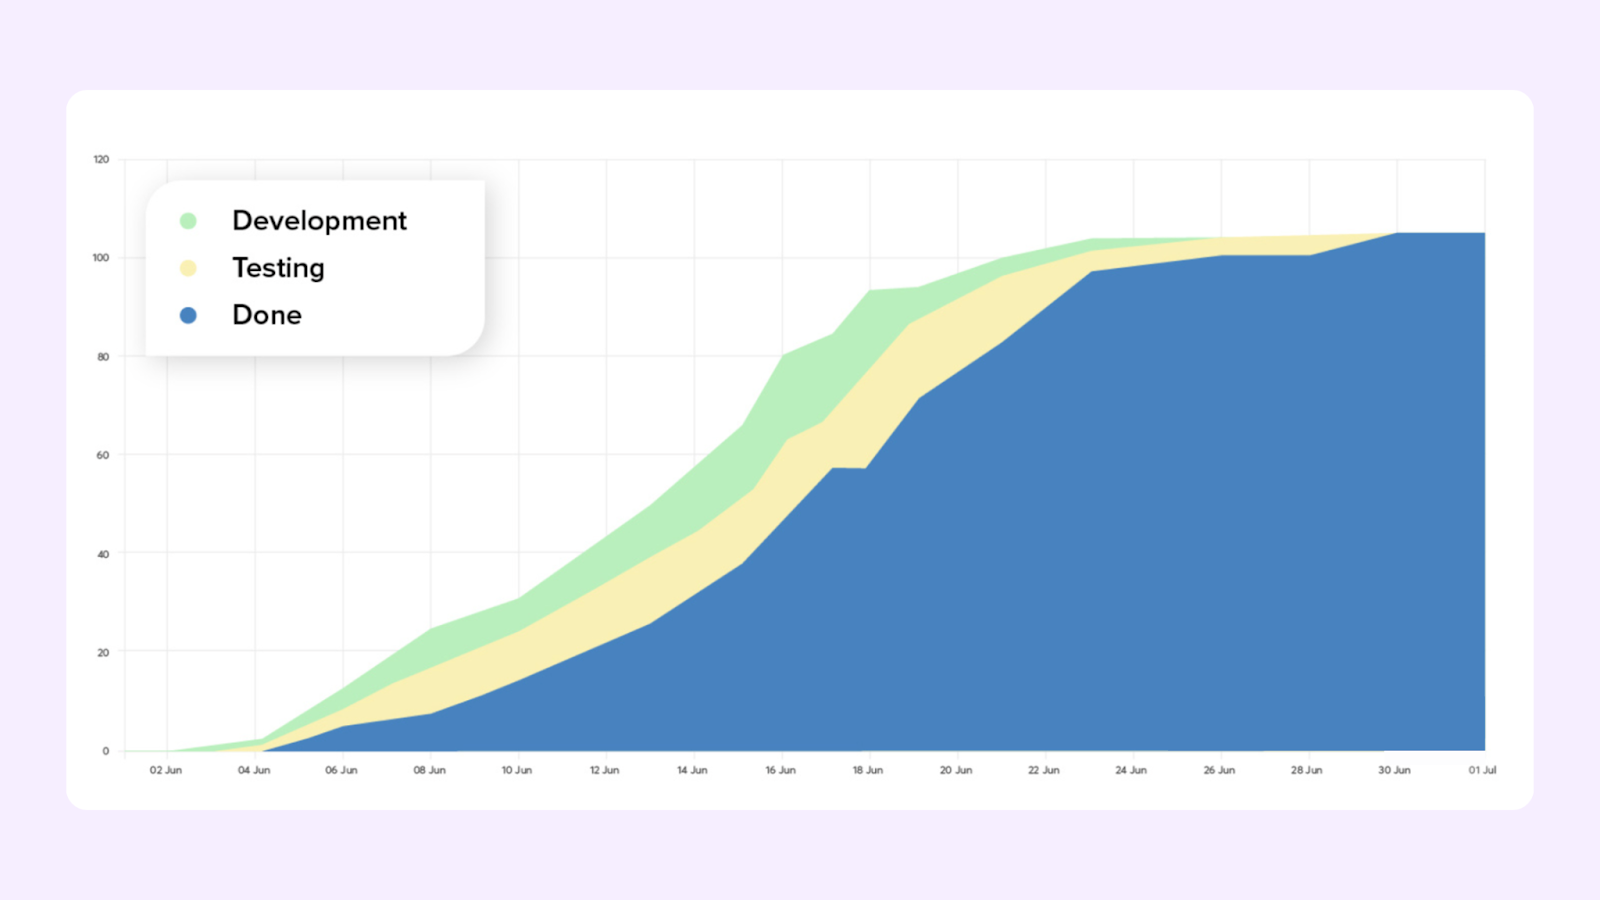This screenshot has width=1600, height=900.
Task: Toggle the Done series via its legend label
Action: (266, 315)
